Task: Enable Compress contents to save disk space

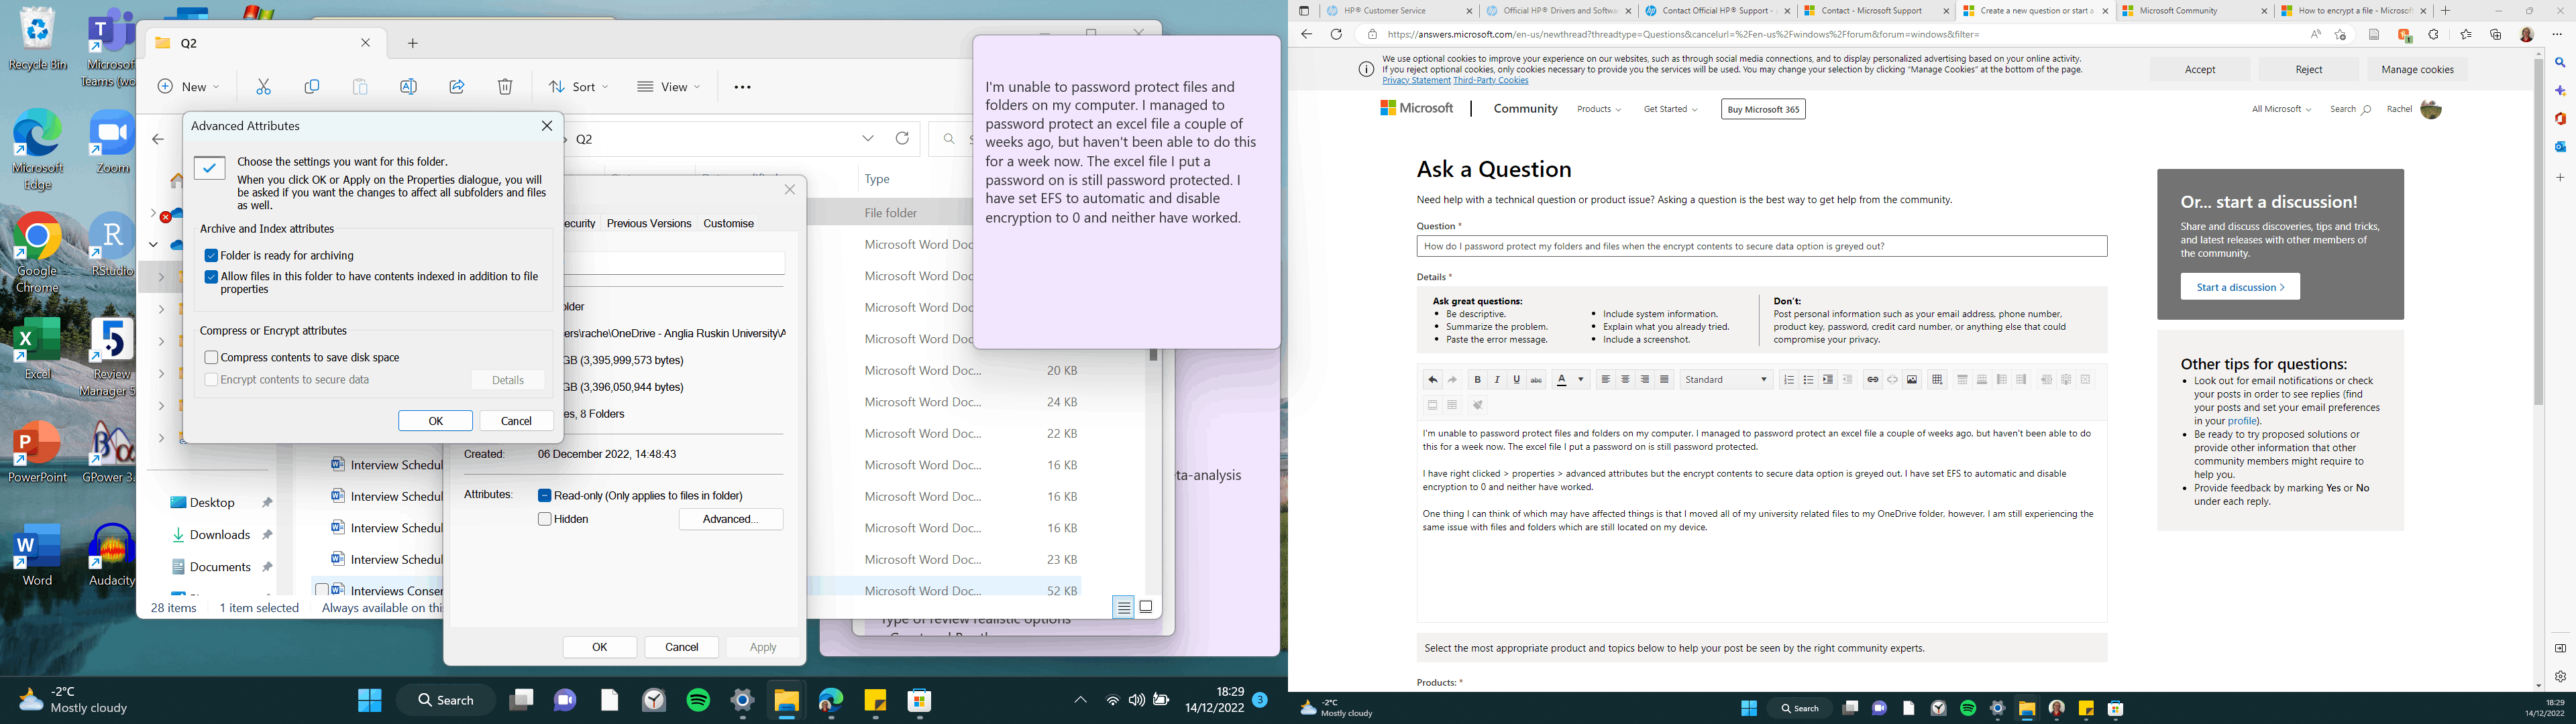Action: click(211, 357)
